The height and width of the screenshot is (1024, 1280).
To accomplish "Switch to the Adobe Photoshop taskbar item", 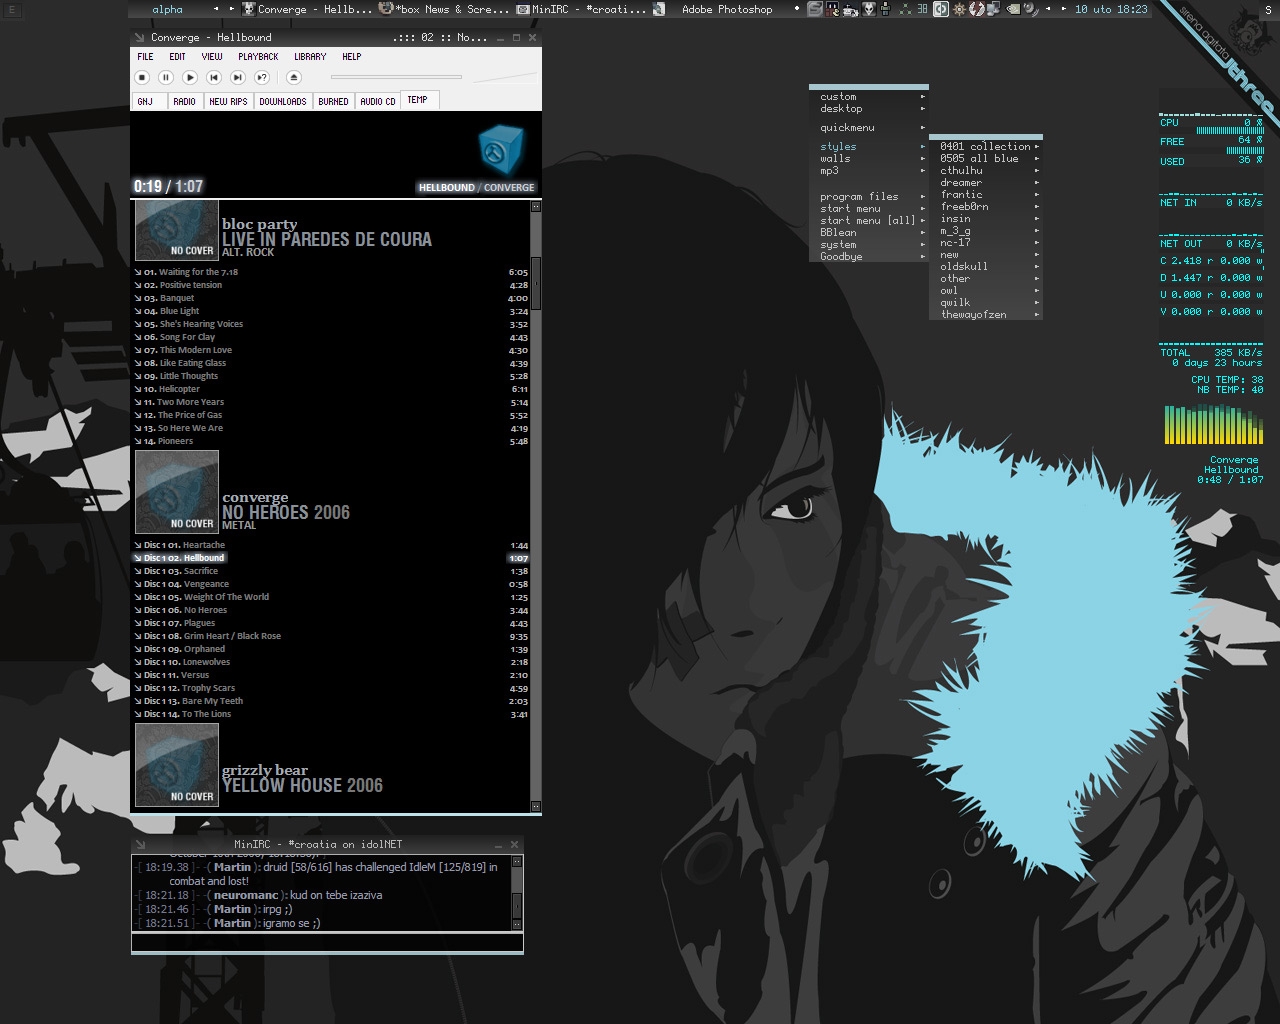I will pos(719,9).
